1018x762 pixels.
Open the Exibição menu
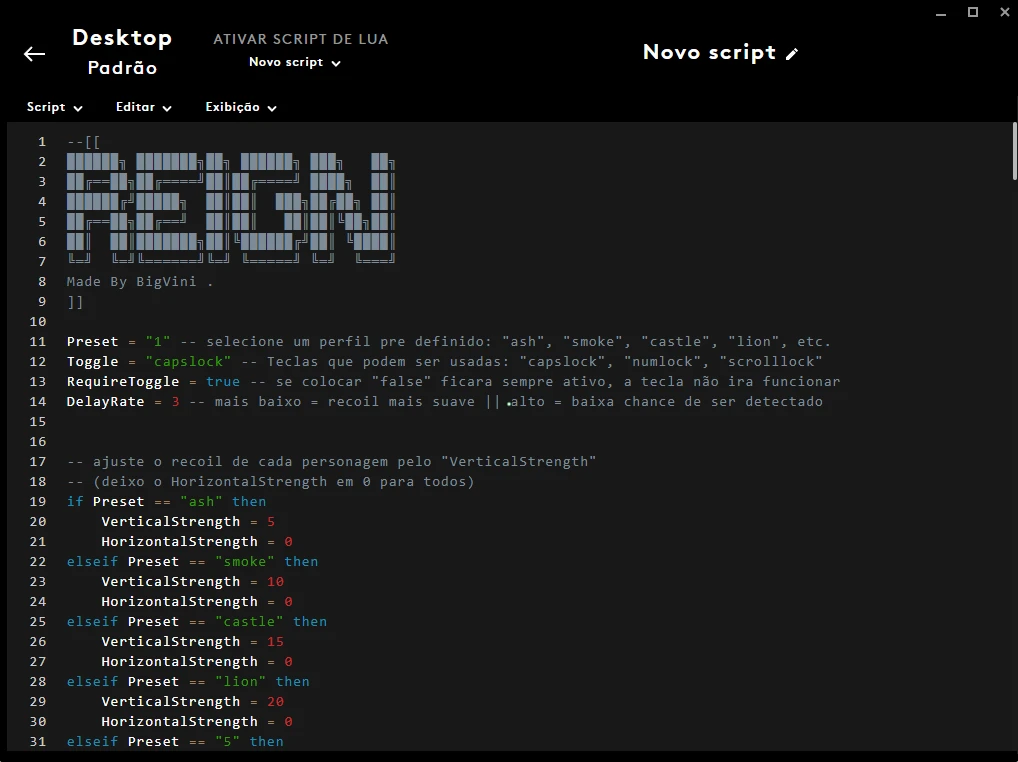tap(241, 107)
